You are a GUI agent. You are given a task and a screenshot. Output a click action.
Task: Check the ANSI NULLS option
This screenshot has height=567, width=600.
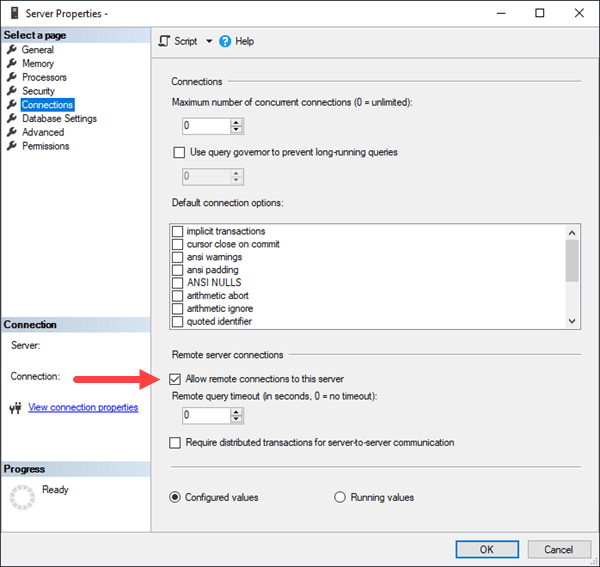pos(178,283)
